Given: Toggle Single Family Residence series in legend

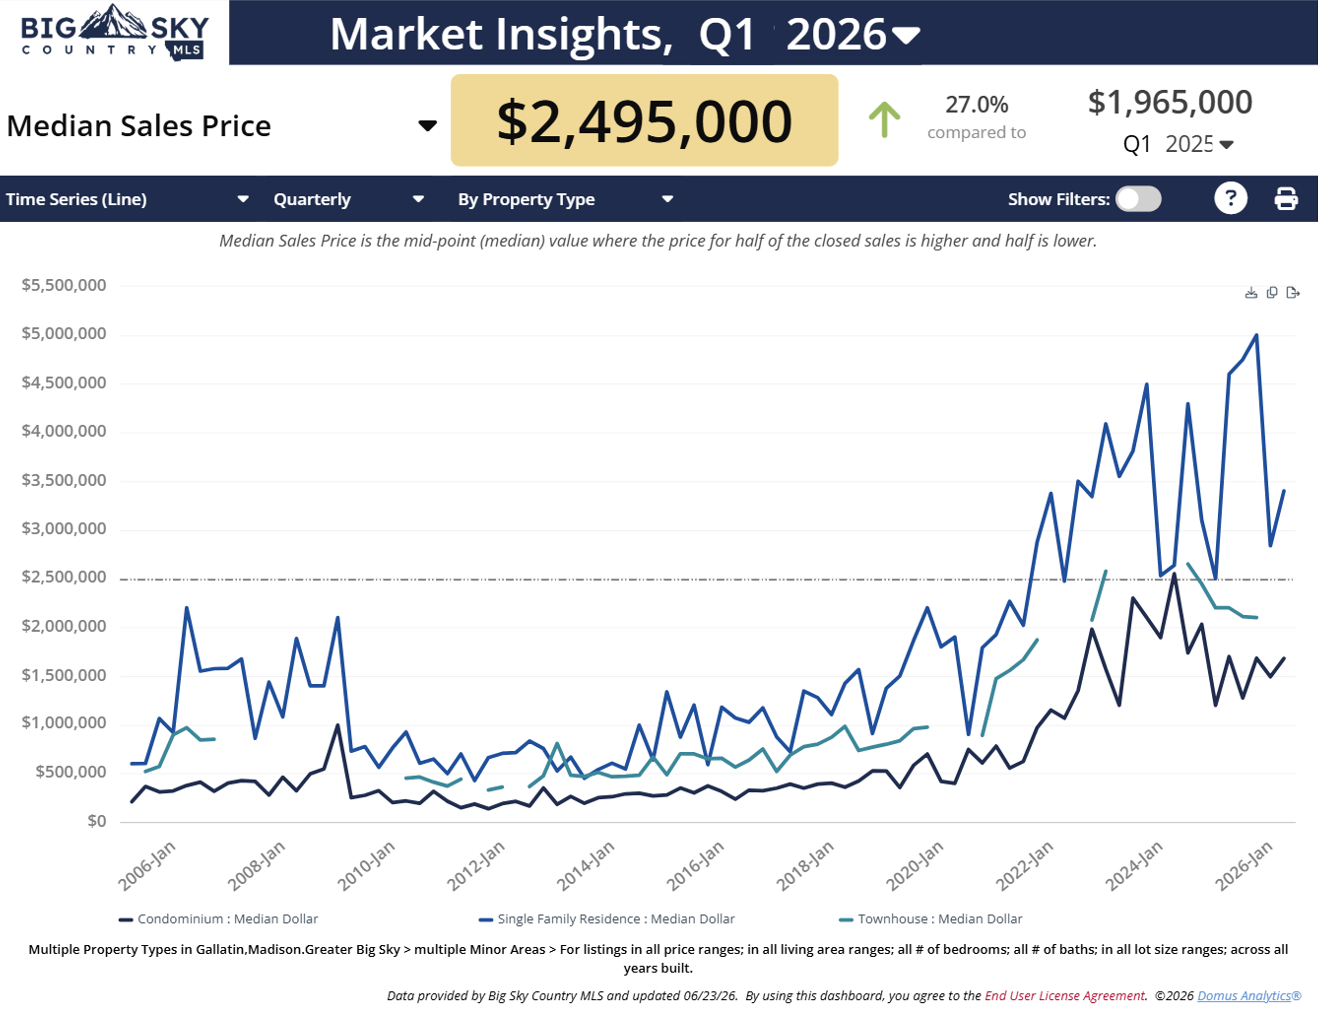Looking at the screenshot, I should (x=607, y=919).
